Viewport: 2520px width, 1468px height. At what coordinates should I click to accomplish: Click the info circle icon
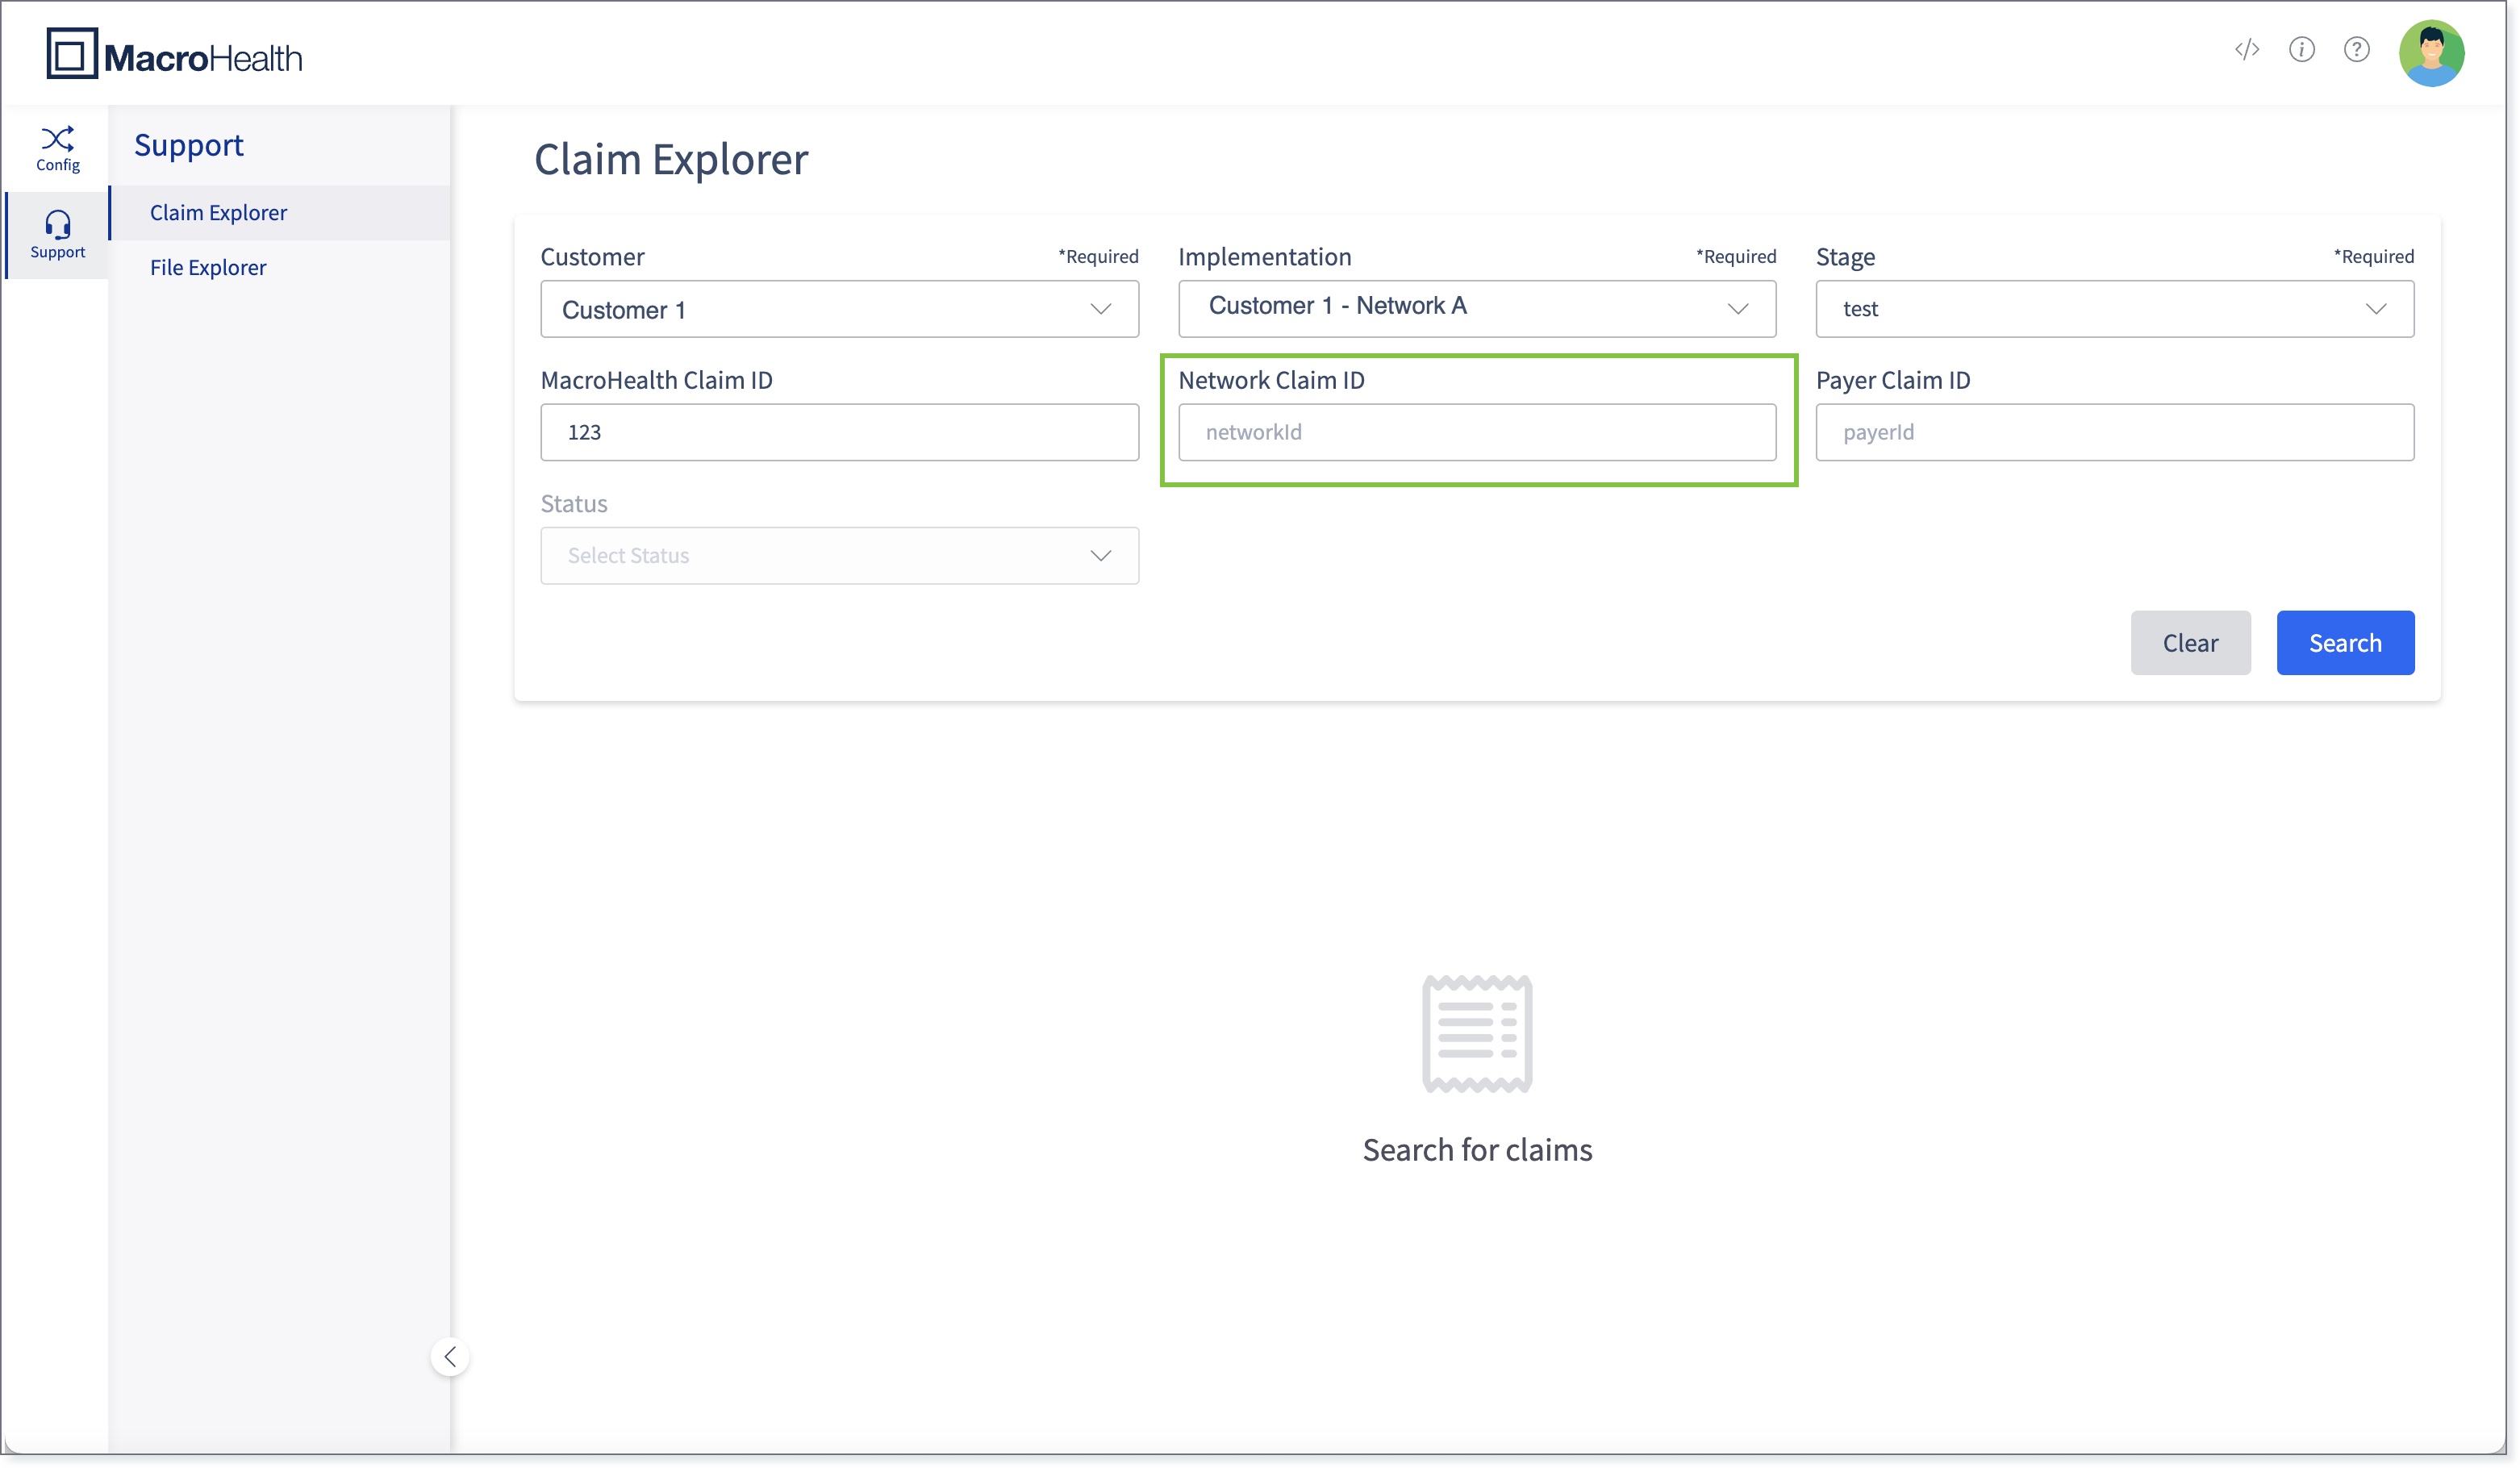(2301, 49)
